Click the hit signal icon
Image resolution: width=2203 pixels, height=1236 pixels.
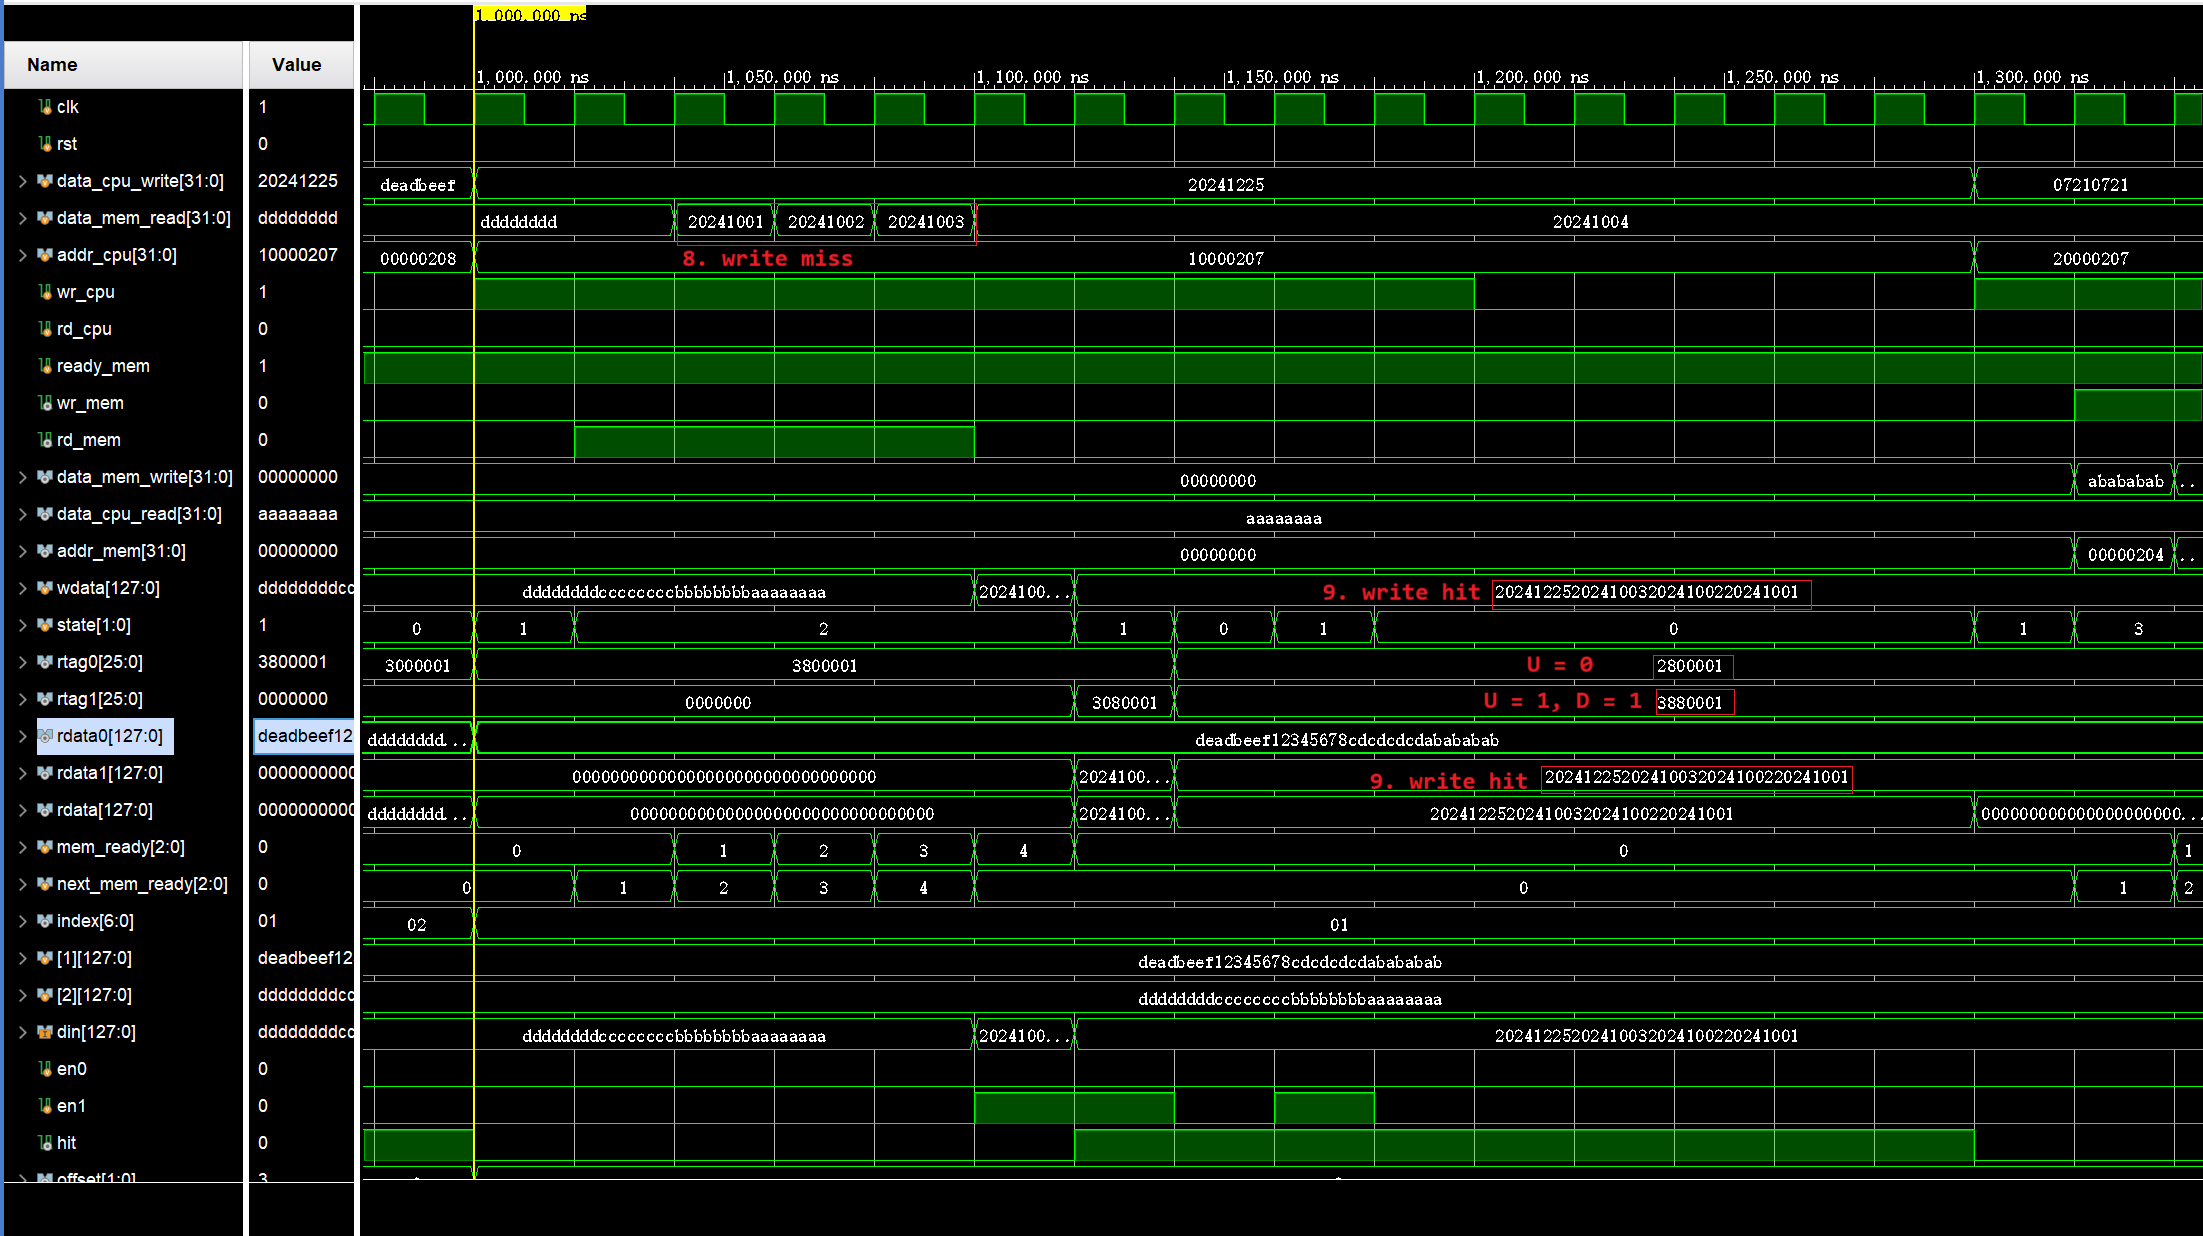click(45, 1143)
